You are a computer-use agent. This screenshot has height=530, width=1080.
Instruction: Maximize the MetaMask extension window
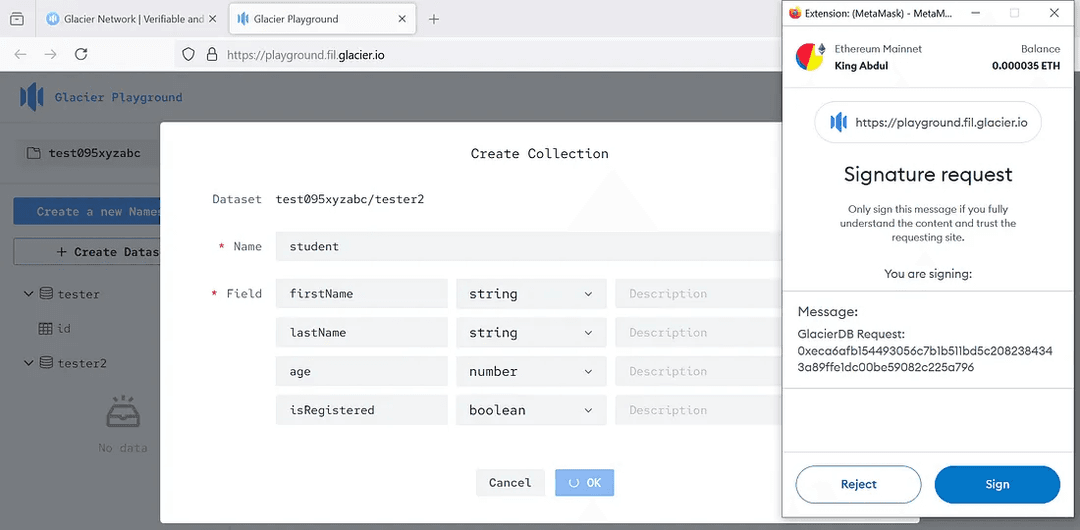1014,12
